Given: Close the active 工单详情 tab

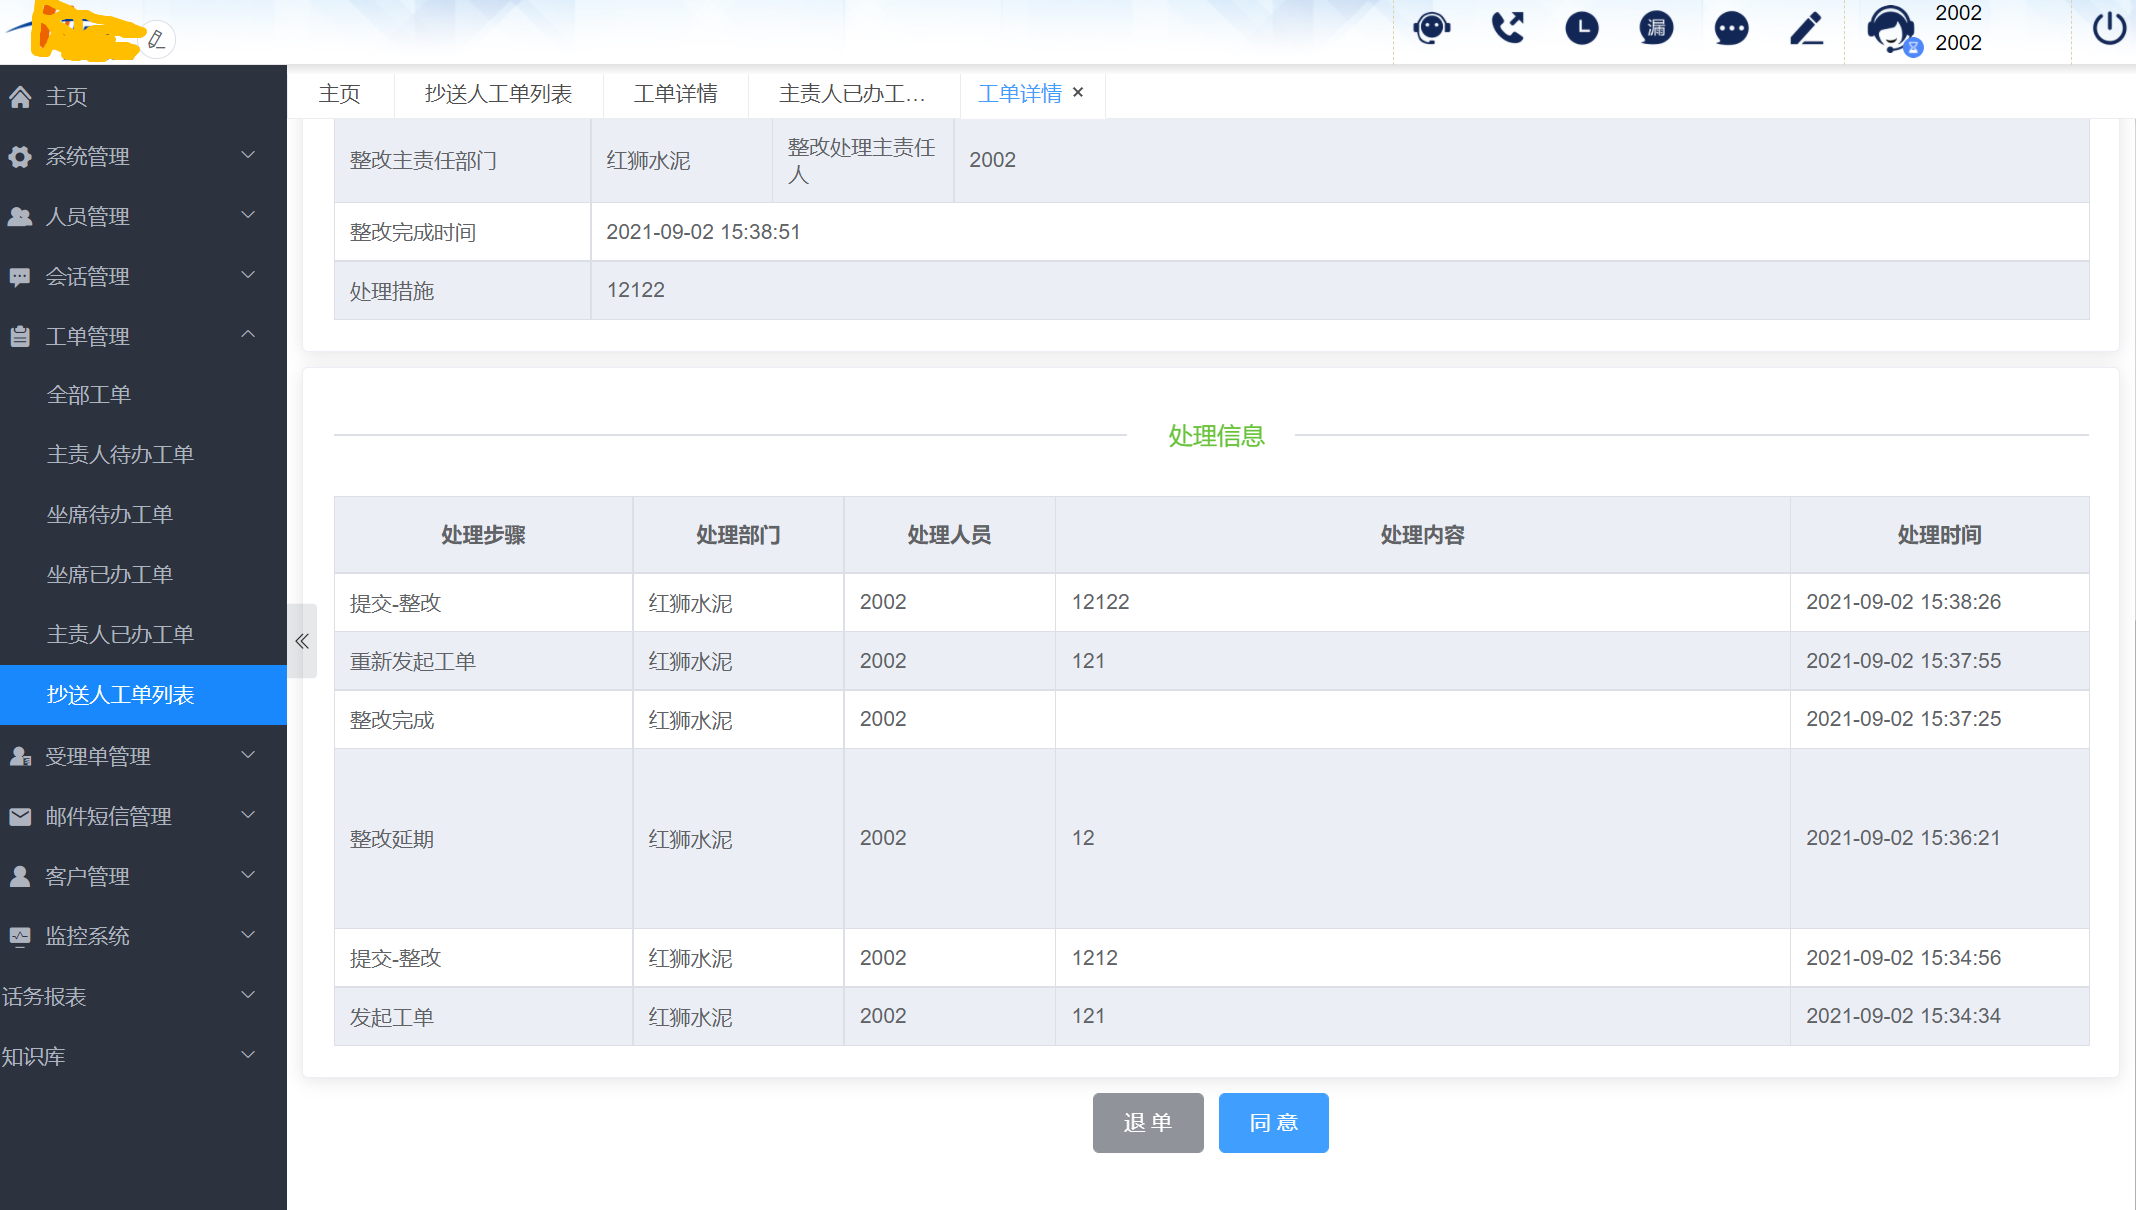Looking at the screenshot, I should [x=1078, y=93].
